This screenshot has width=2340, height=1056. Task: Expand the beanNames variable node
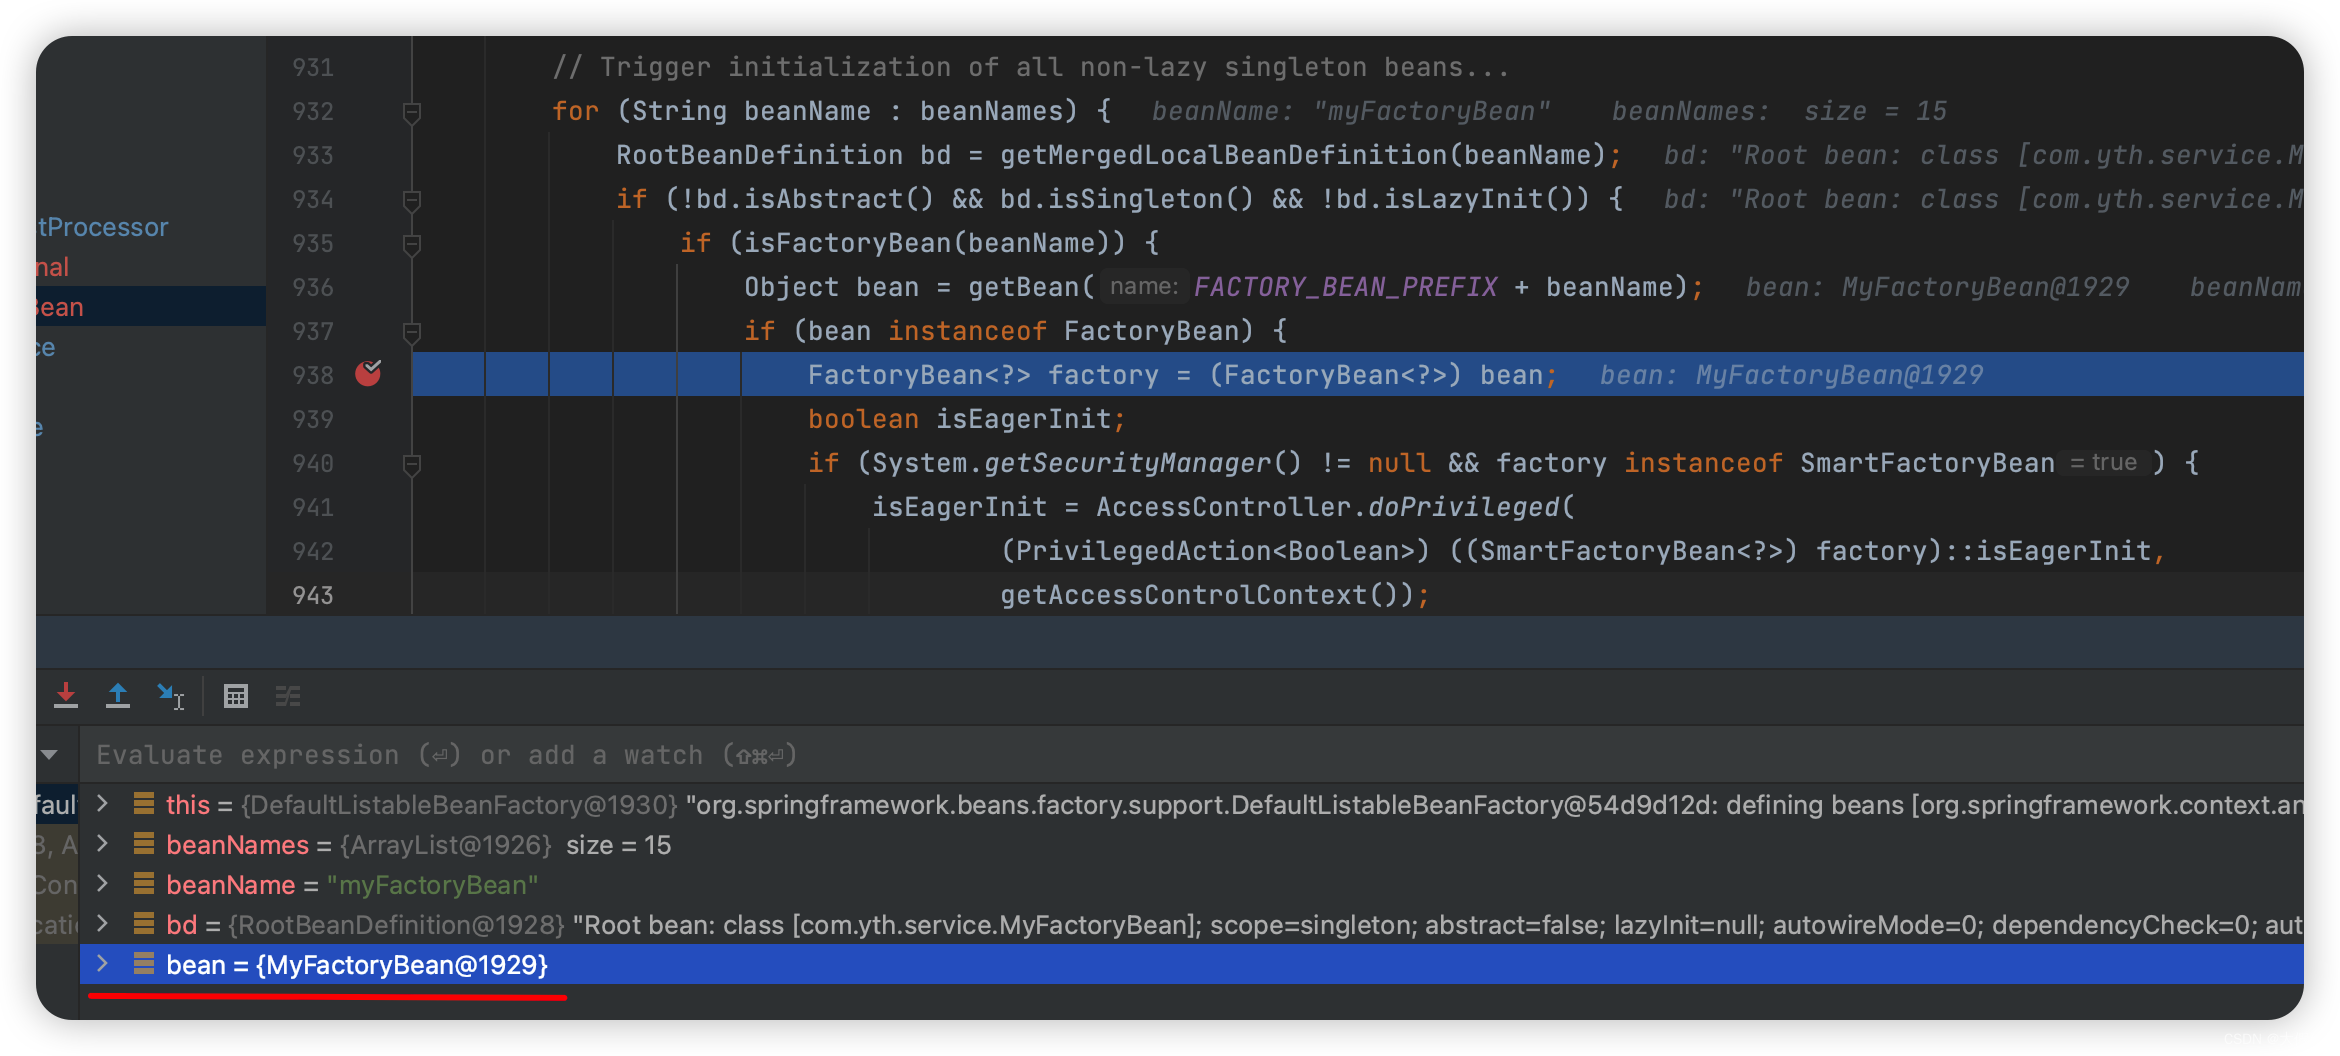102,843
